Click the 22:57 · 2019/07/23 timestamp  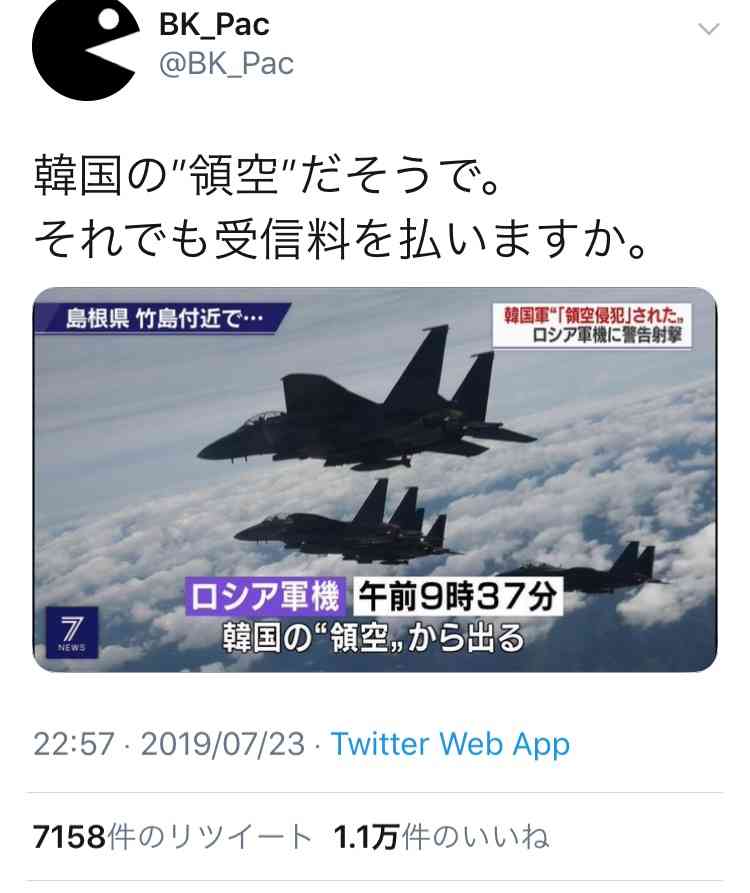169,744
